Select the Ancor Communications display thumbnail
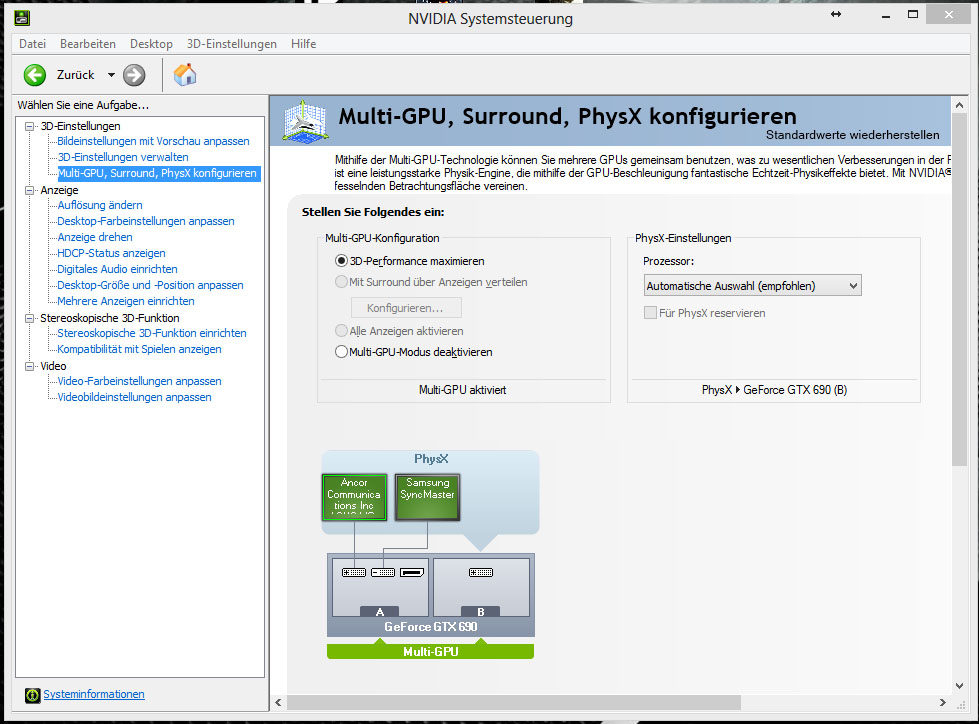Image resolution: width=979 pixels, height=724 pixels. (354, 497)
